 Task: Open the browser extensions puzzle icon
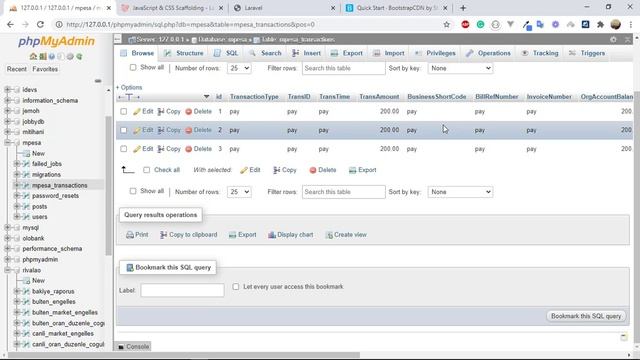[x=600, y=24]
